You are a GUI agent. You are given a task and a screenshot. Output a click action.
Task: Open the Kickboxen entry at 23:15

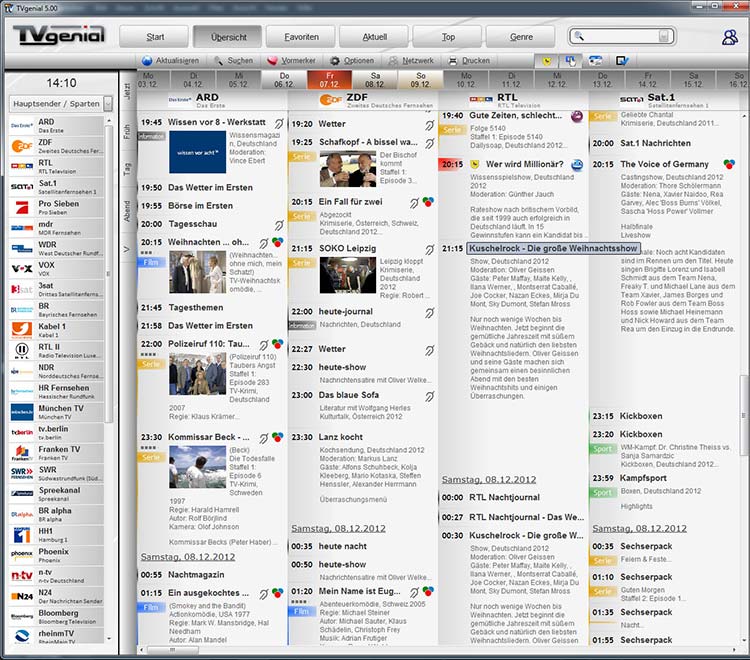[641, 416]
